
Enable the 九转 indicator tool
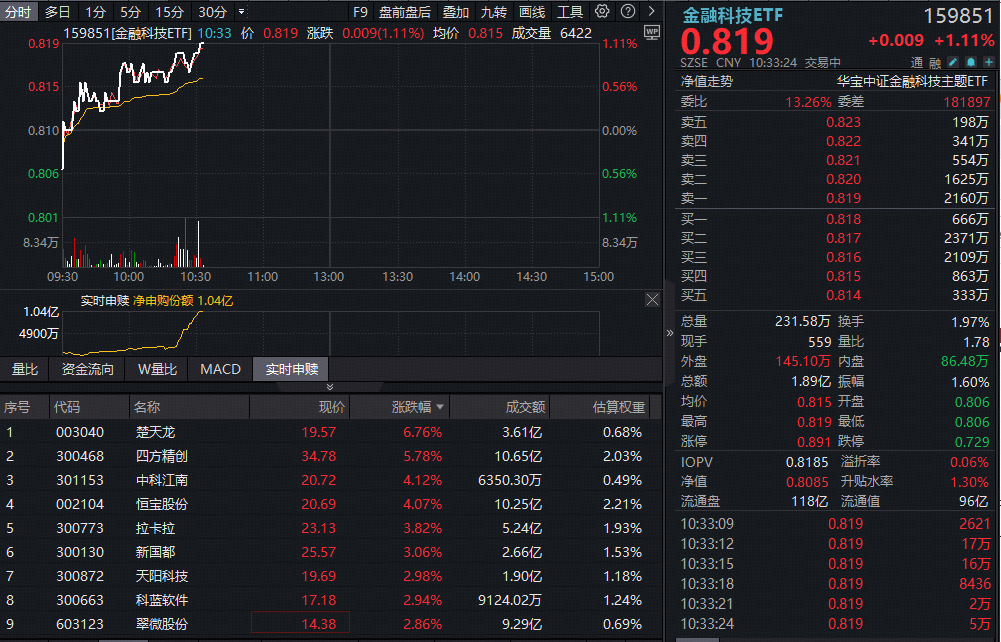(x=494, y=11)
